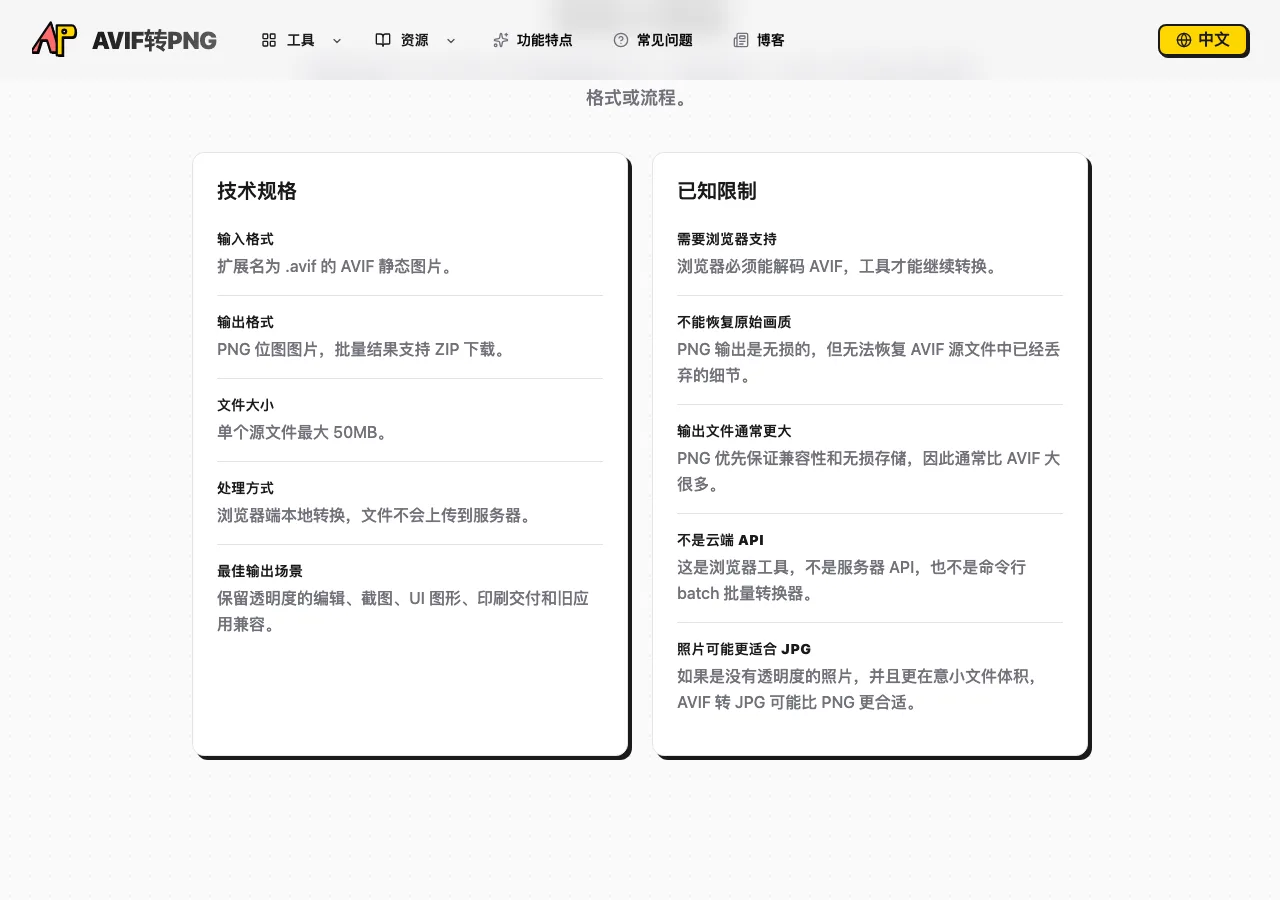The height and width of the screenshot is (900, 1280).
Task: Select the 已知限制 heading
Action: 717,191
